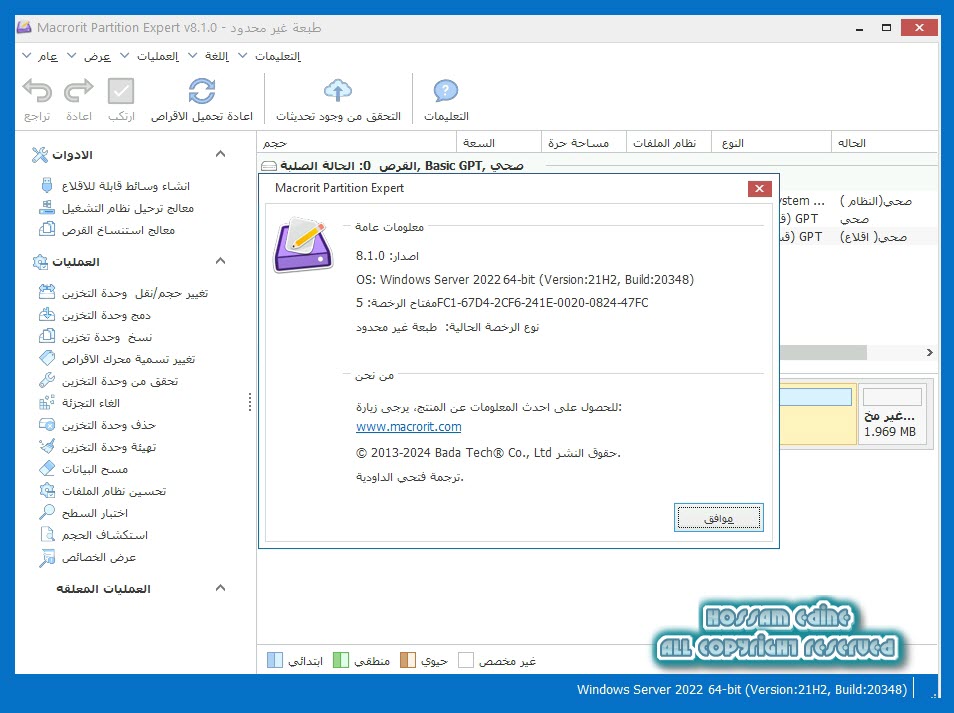
Task: Click the Format volume (تهيئة وحدة التخزين) icon
Action: (47, 446)
